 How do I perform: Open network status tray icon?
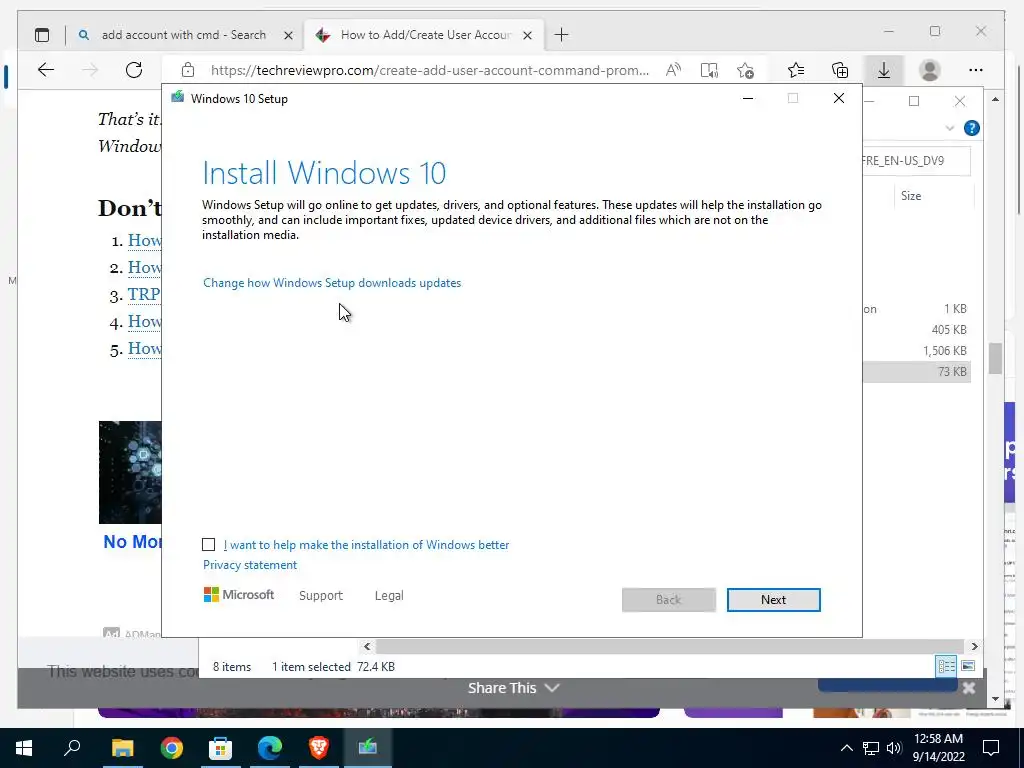(871, 748)
